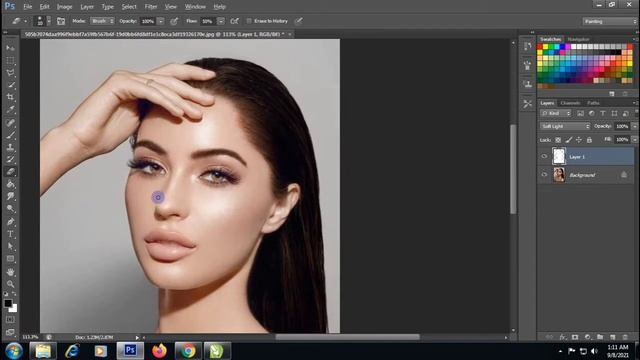
Task: Select the Pen tool
Action: coord(10,222)
